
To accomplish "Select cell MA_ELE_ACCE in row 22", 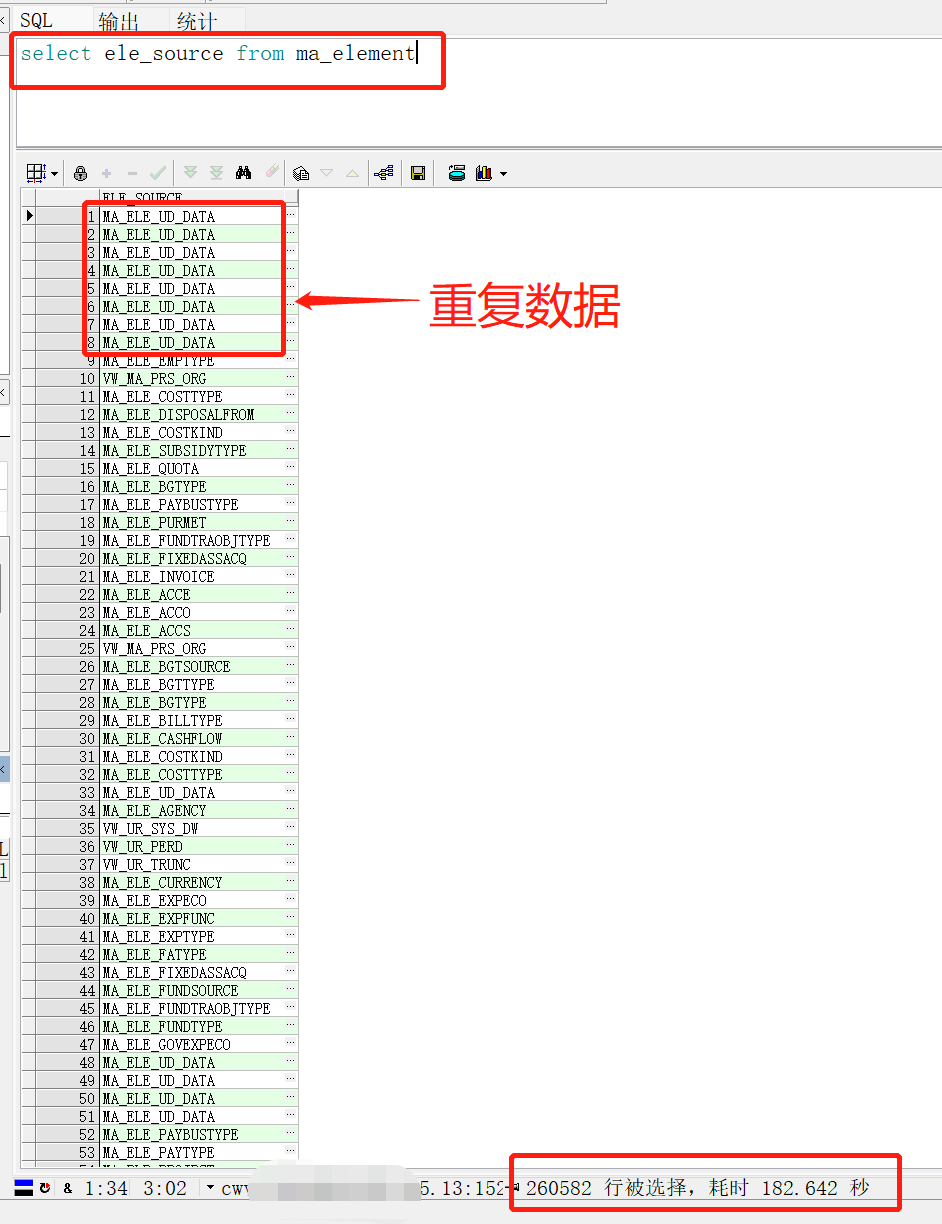I will point(192,594).
